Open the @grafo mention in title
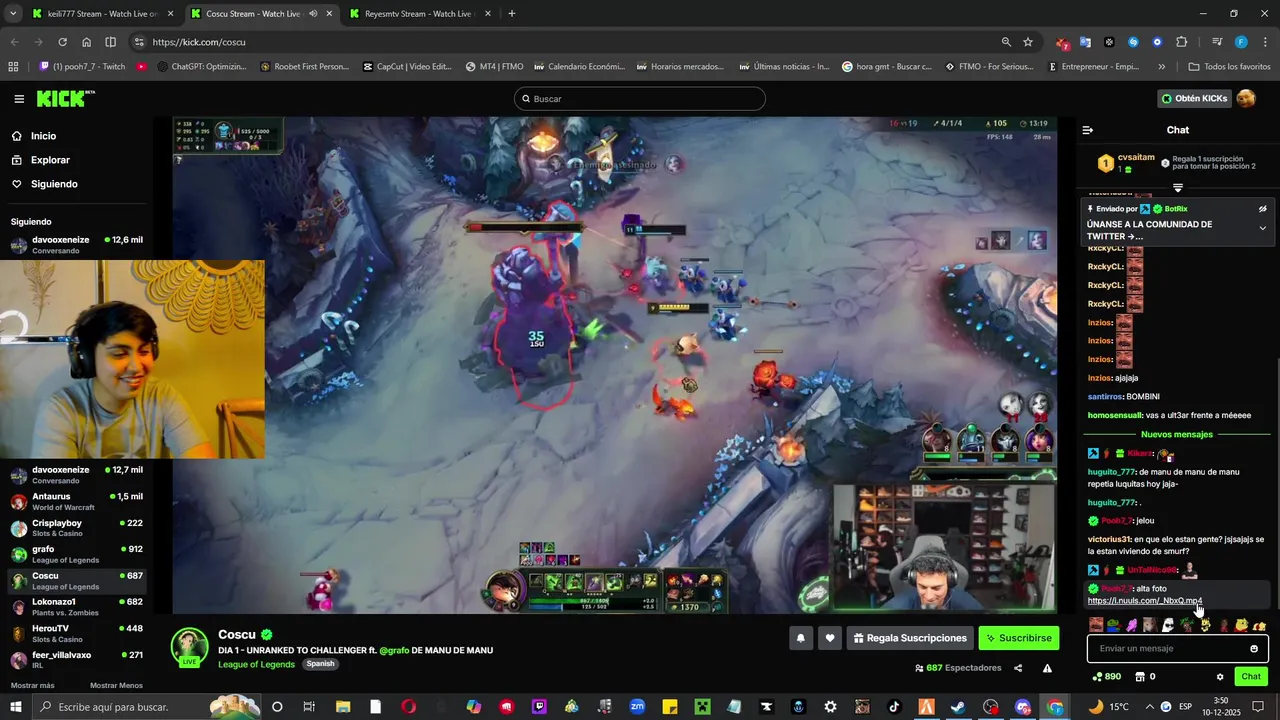Screen dimensions: 1280x720 (394, 650)
